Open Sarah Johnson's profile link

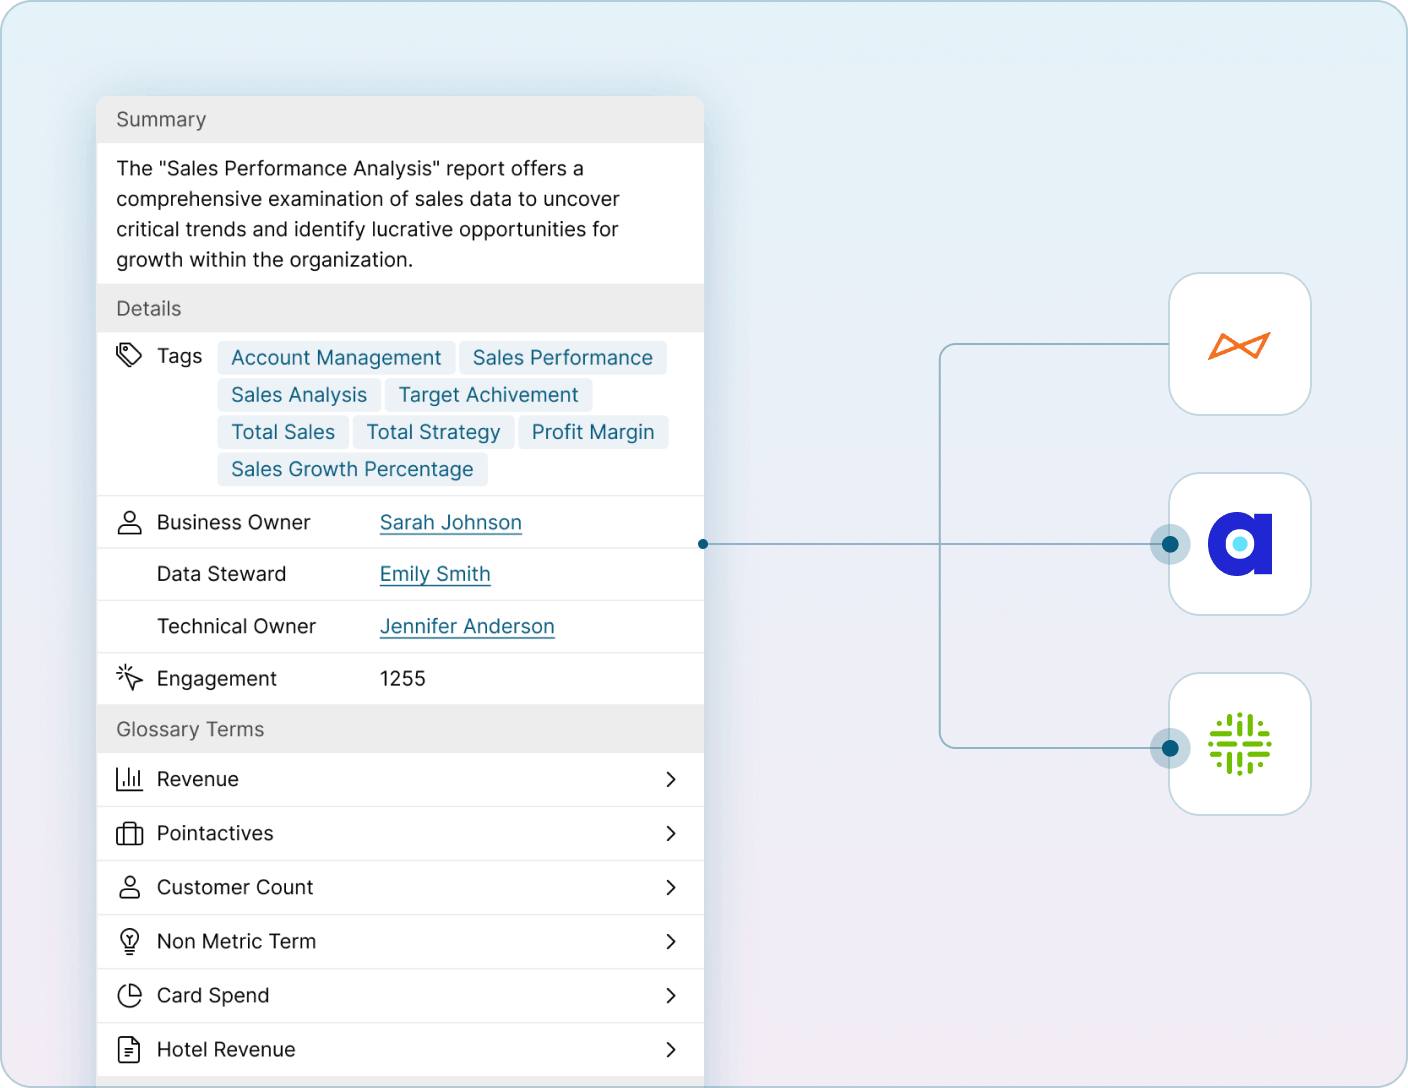click(x=450, y=522)
